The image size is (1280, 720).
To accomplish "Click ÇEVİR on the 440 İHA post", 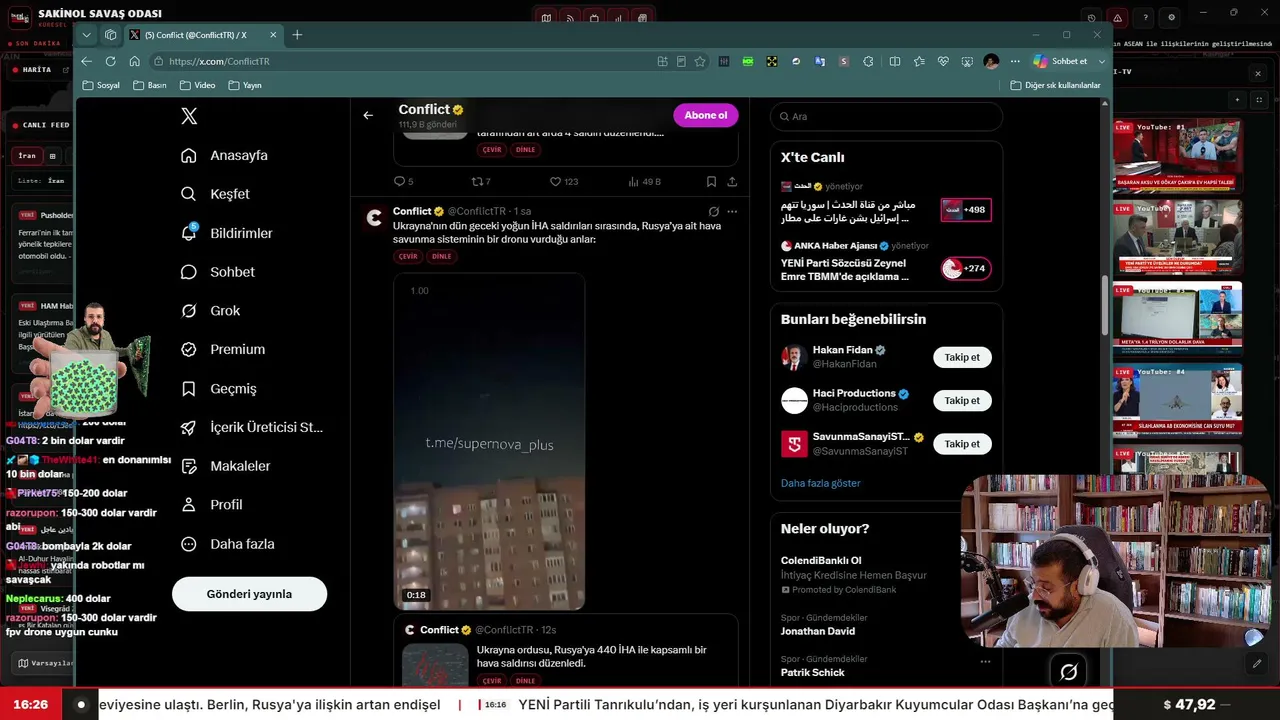I will tap(492, 681).
